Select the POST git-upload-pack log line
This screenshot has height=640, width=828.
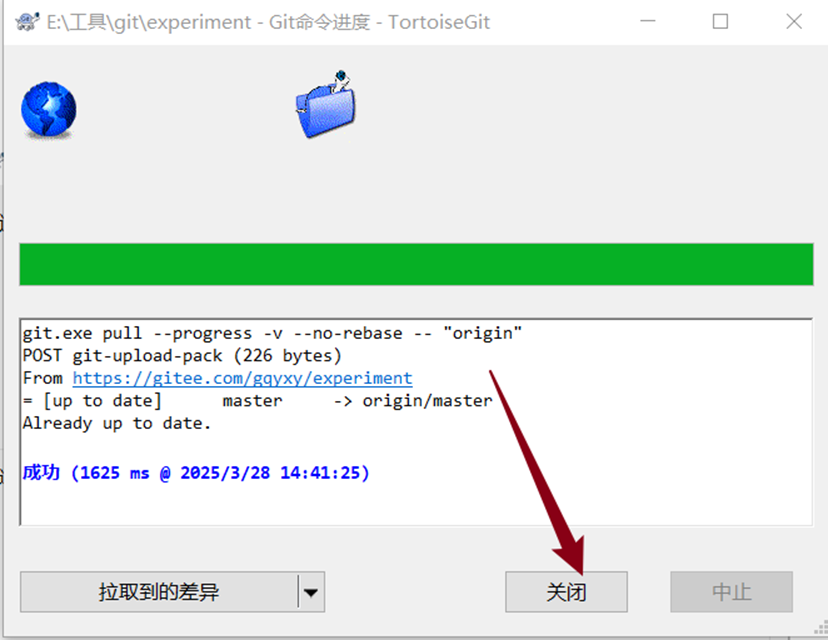pos(182,356)
